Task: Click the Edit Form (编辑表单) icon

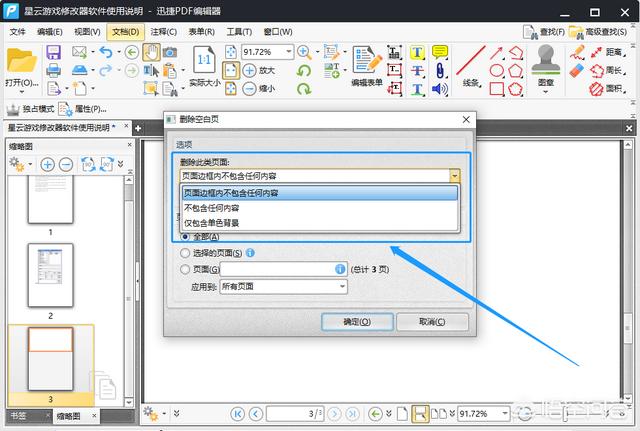Action: point(366,62)
